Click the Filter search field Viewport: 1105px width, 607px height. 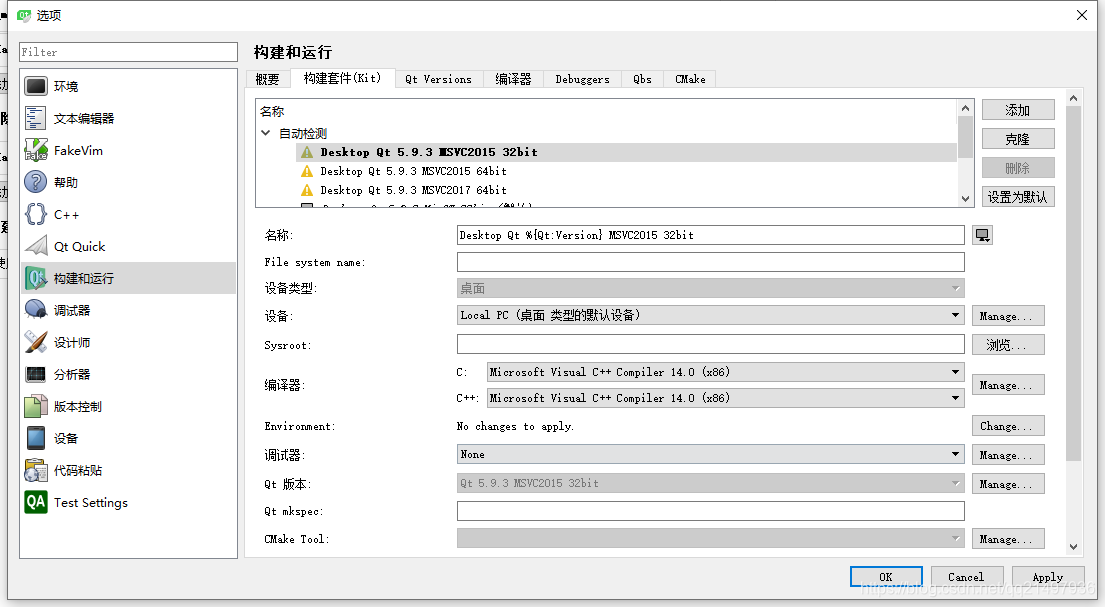click(128, 52)
